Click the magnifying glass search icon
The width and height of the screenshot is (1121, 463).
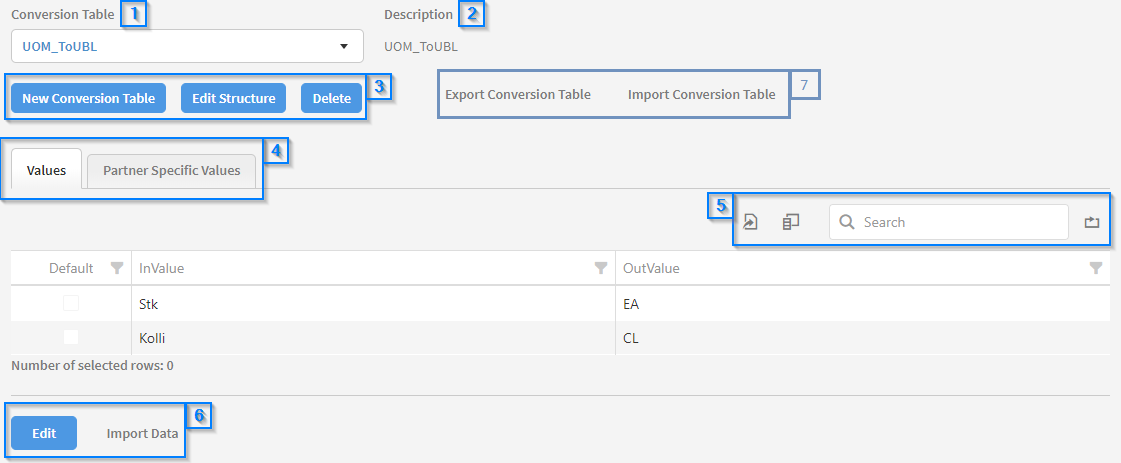[847, 222]
